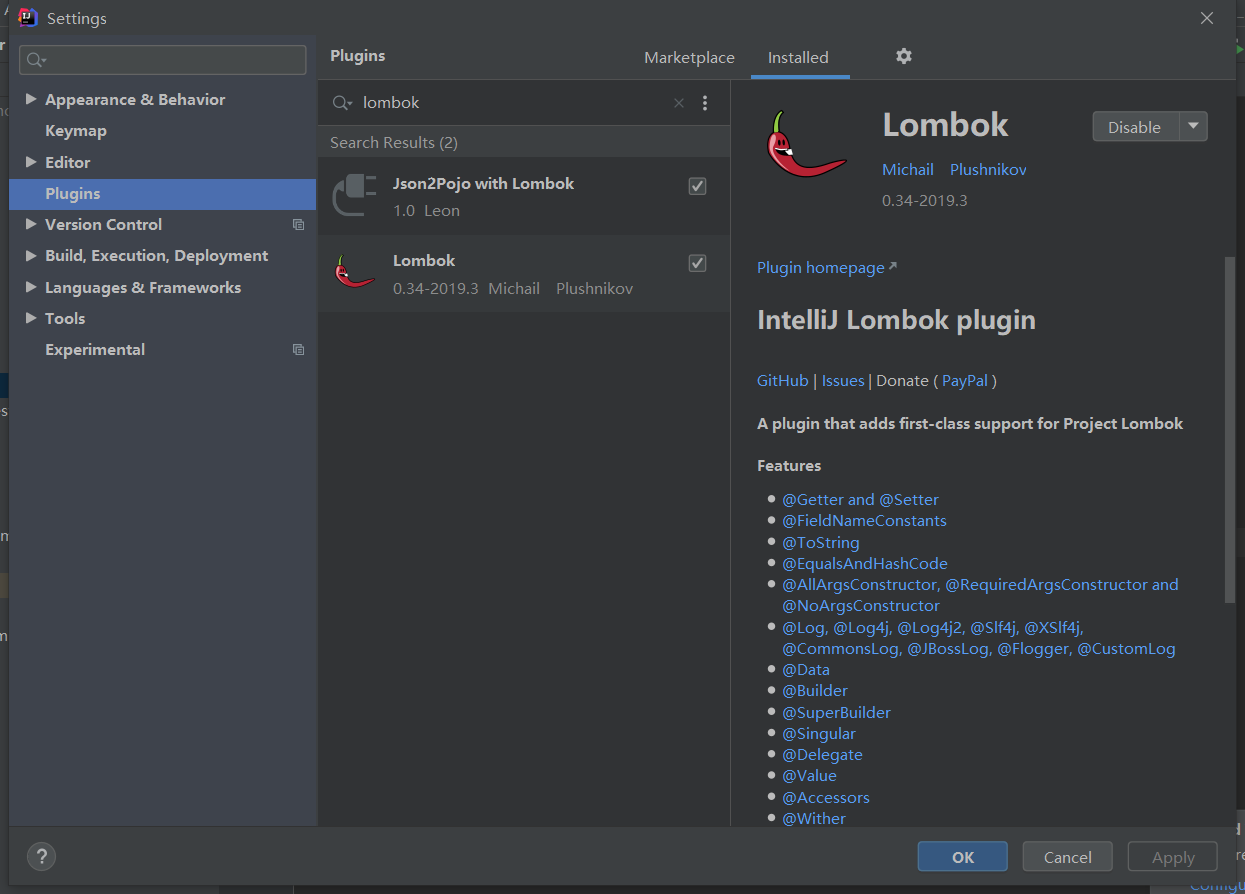Click the large Lombok chili logo

tap(806, 145)
